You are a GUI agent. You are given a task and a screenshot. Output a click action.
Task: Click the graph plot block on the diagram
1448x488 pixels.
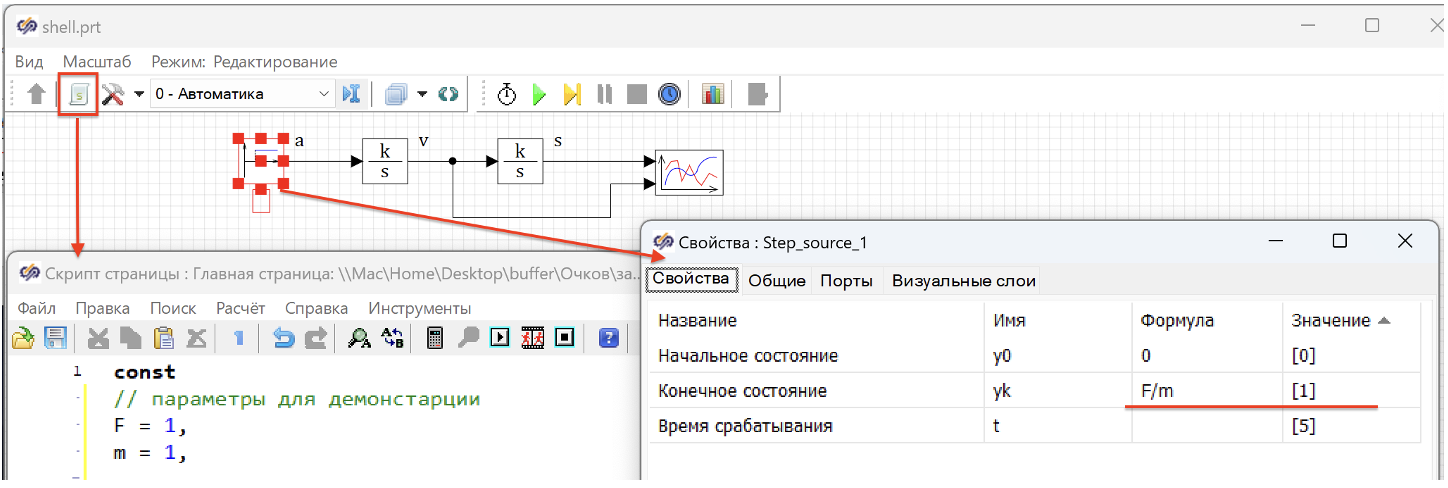(688, 172)
